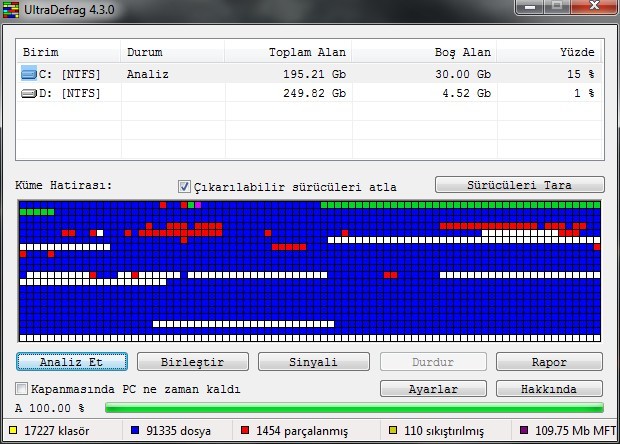This screenshot has height=444, width=620.
Task: Start analysis with 'Analiz Et' button
Action: (72, 361)
